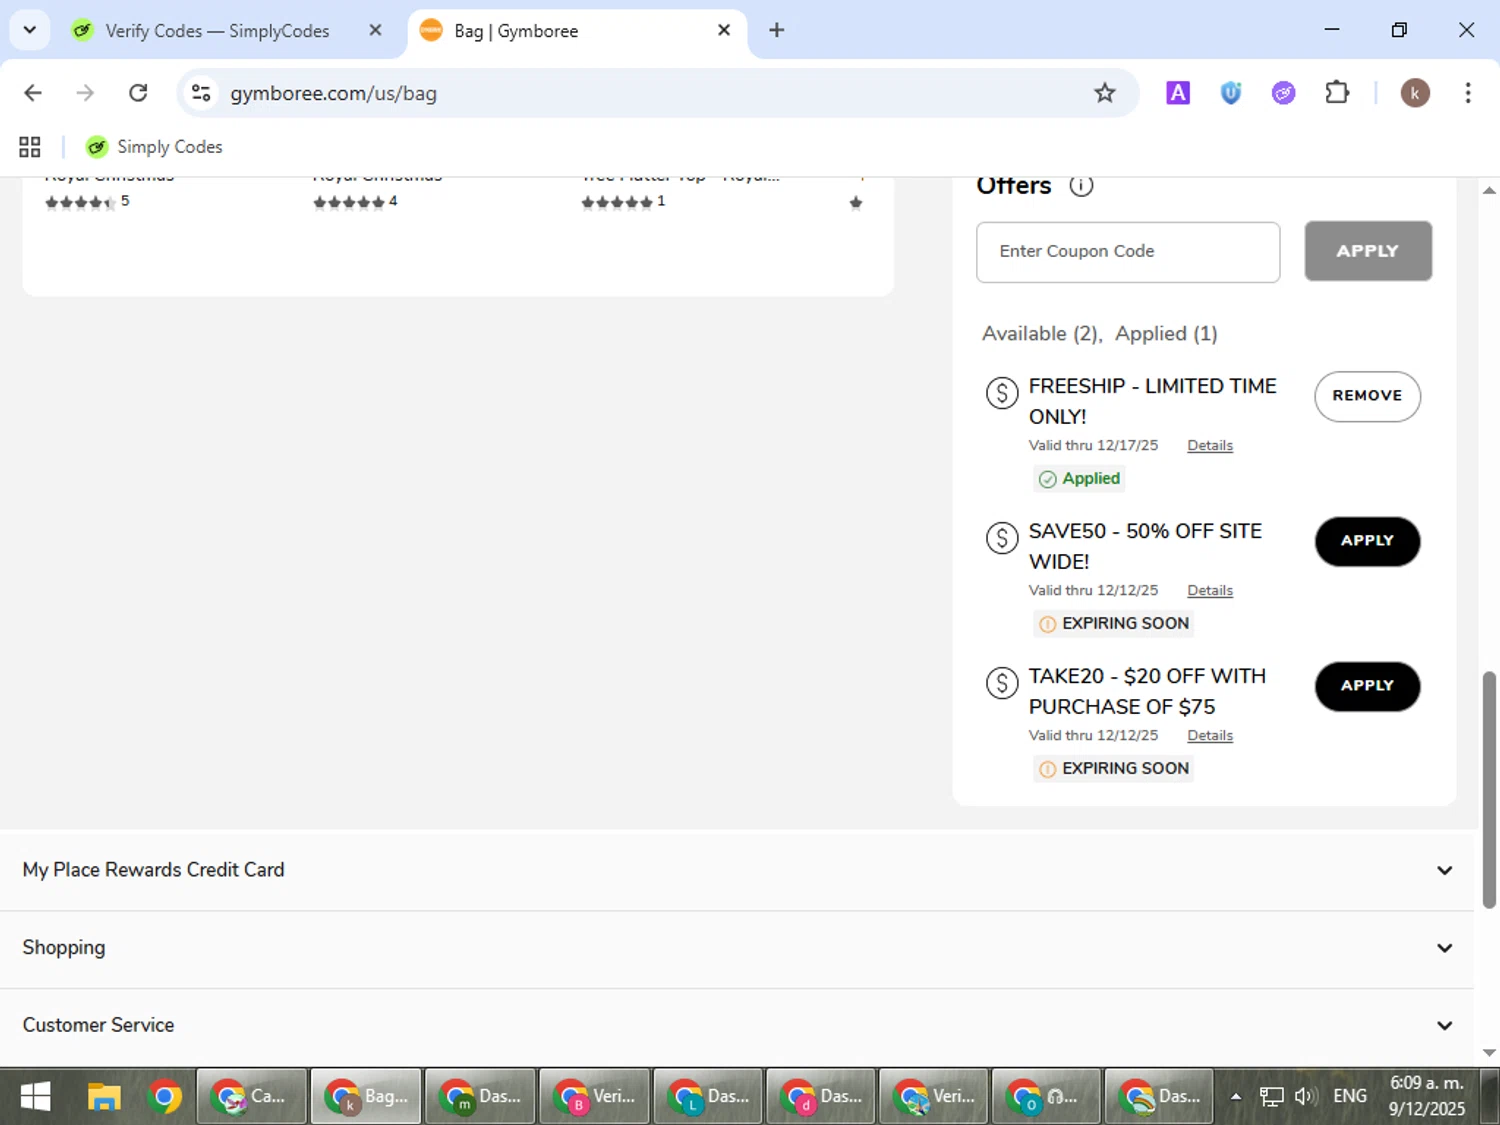
Task: Click the scrollbar up arrow
Action: (1489, 189)
